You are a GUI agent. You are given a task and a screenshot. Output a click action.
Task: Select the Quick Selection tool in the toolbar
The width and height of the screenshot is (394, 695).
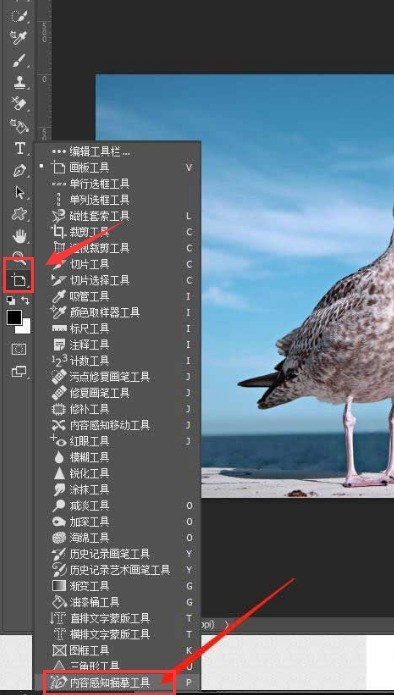pos(19,16)
